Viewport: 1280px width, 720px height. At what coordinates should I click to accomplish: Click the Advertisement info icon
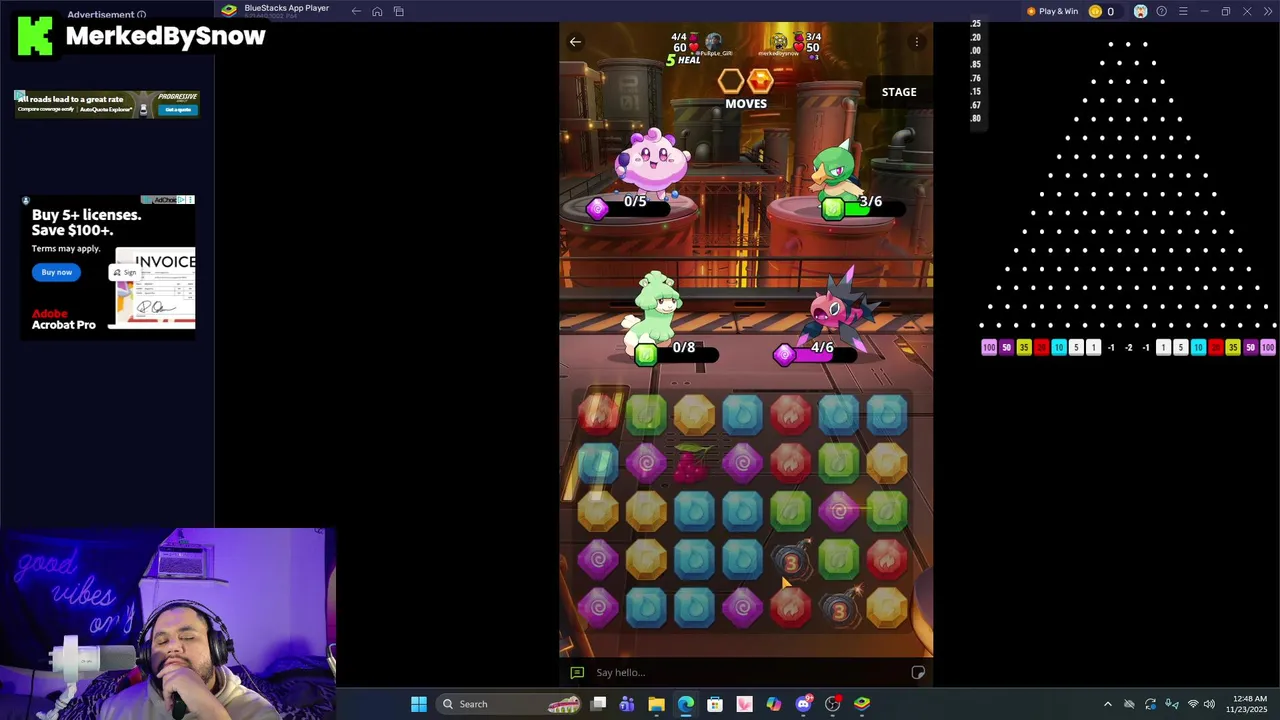(x=141, y=15)
